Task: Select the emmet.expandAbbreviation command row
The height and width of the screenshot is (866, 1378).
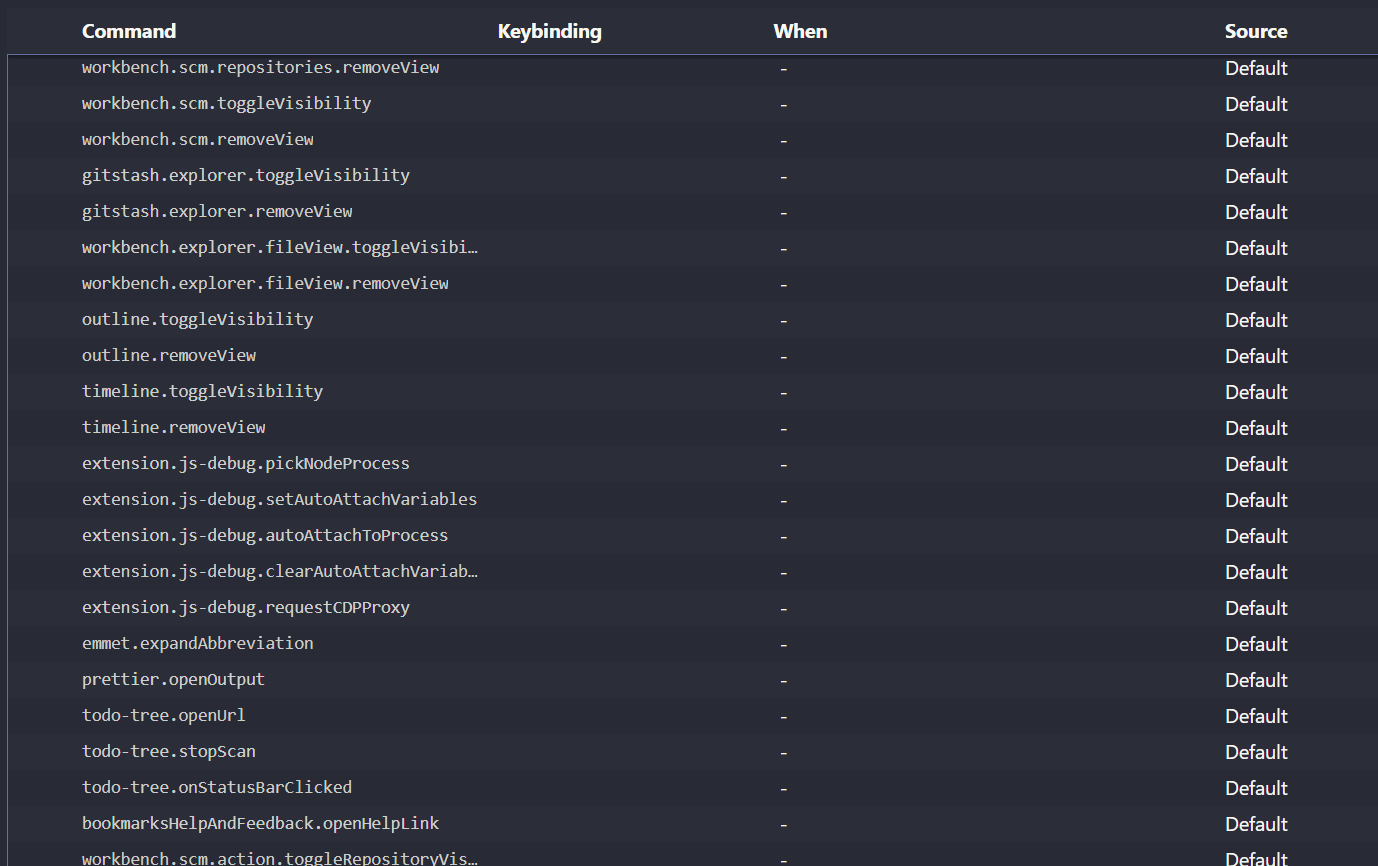Action: click(x=197, y=643)
